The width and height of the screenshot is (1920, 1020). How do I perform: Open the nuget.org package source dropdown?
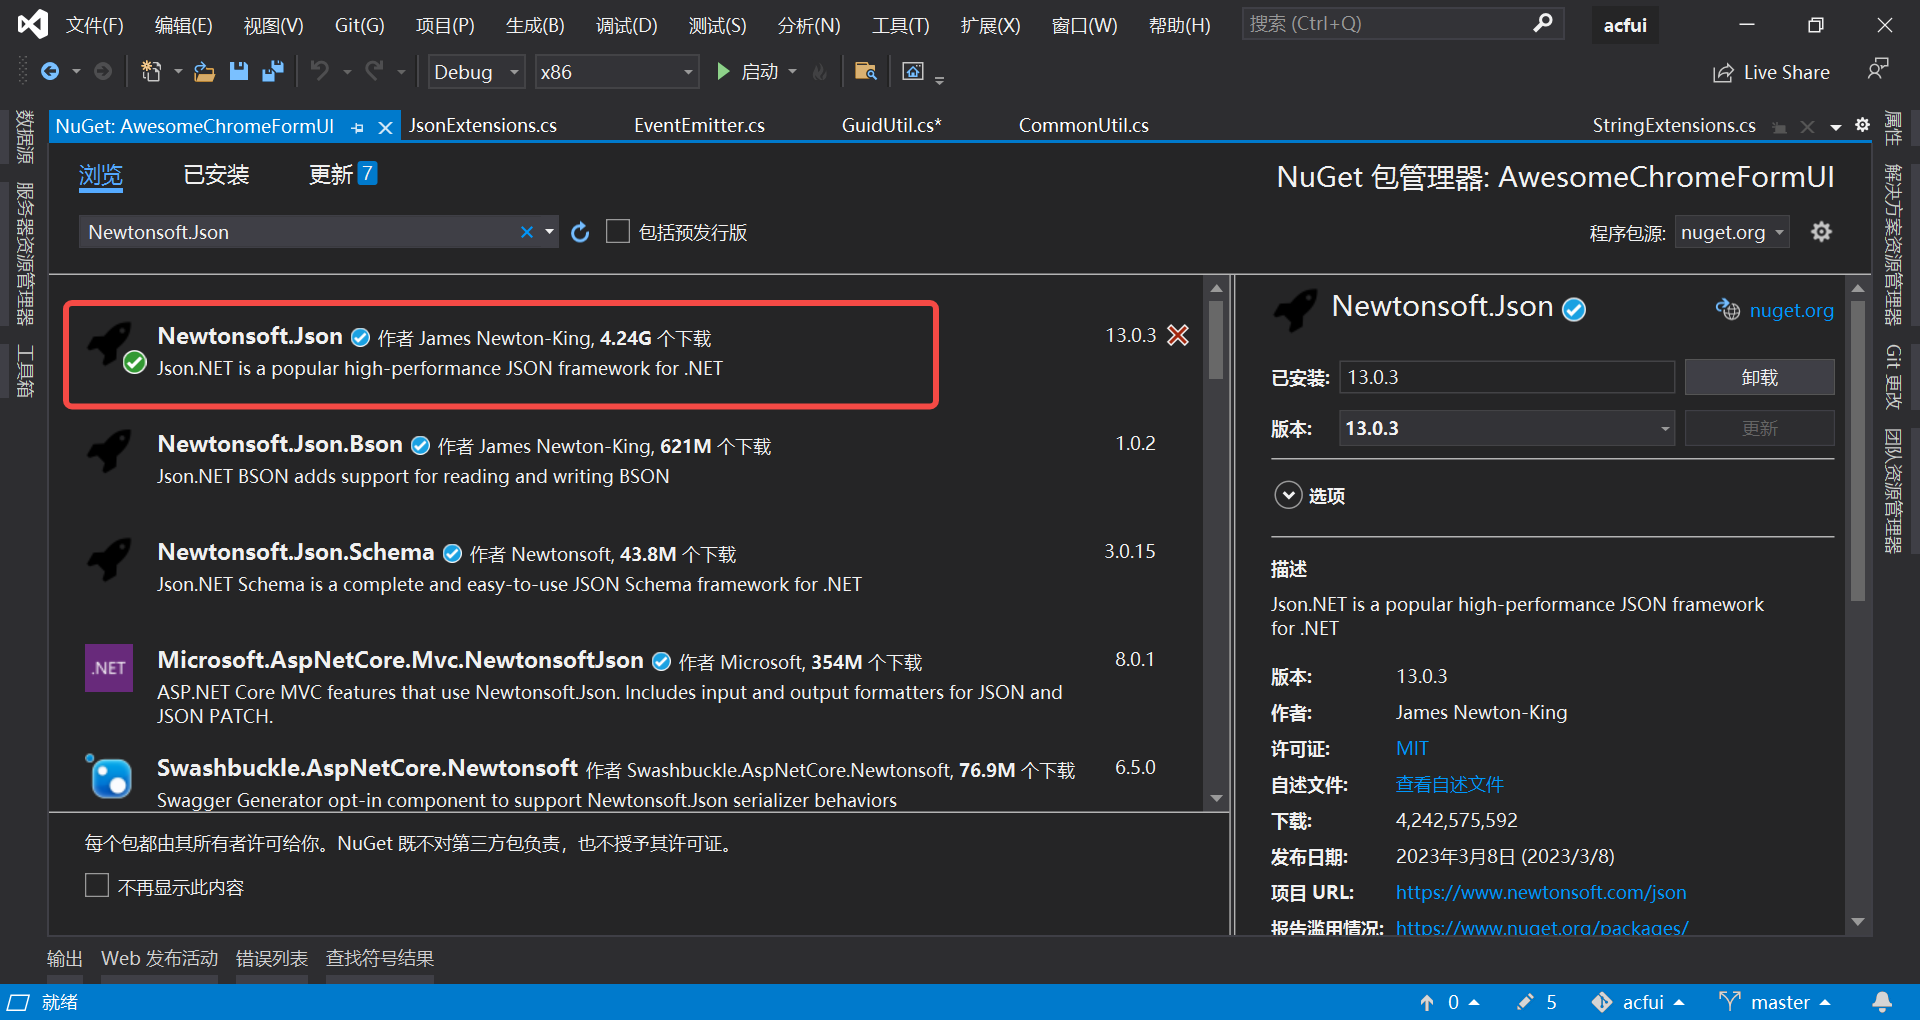click(x=1732, y=232)
